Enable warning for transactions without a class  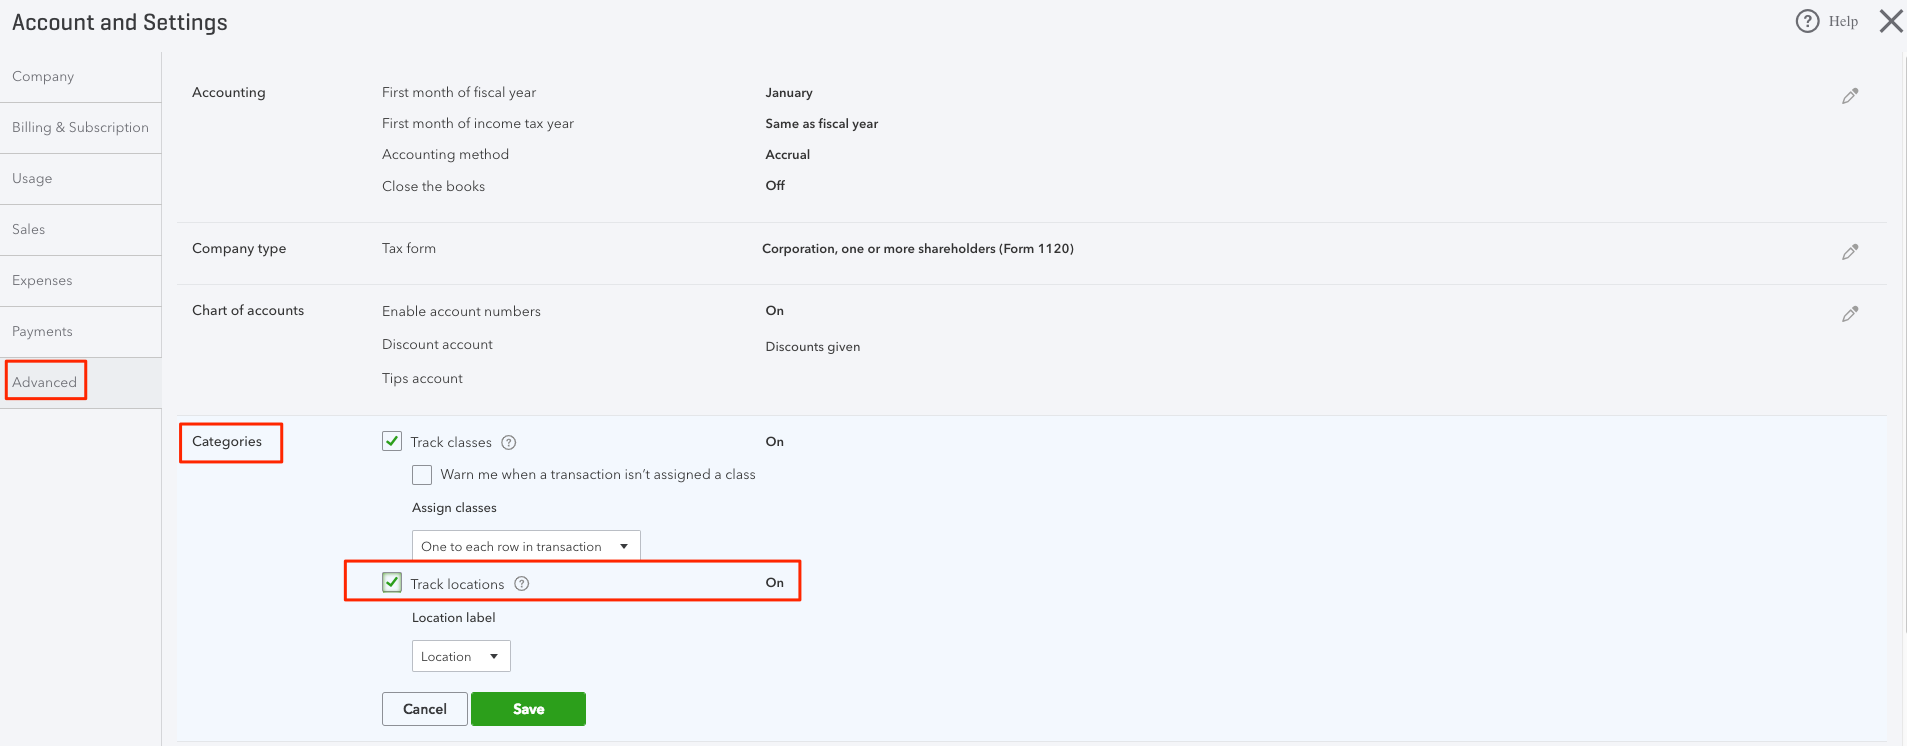(x=422, y=474)
